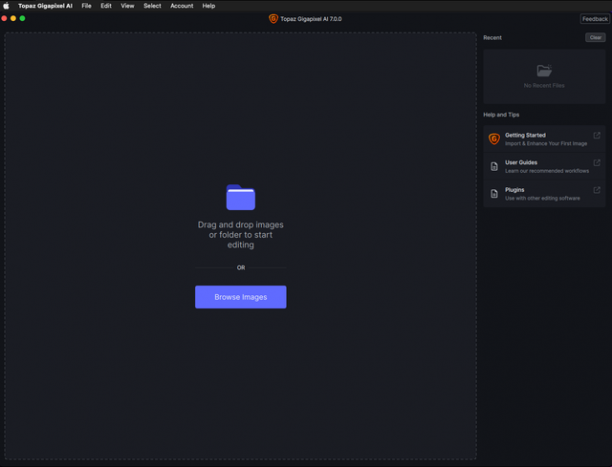Open the Plugins external link icon

(596, 190)
